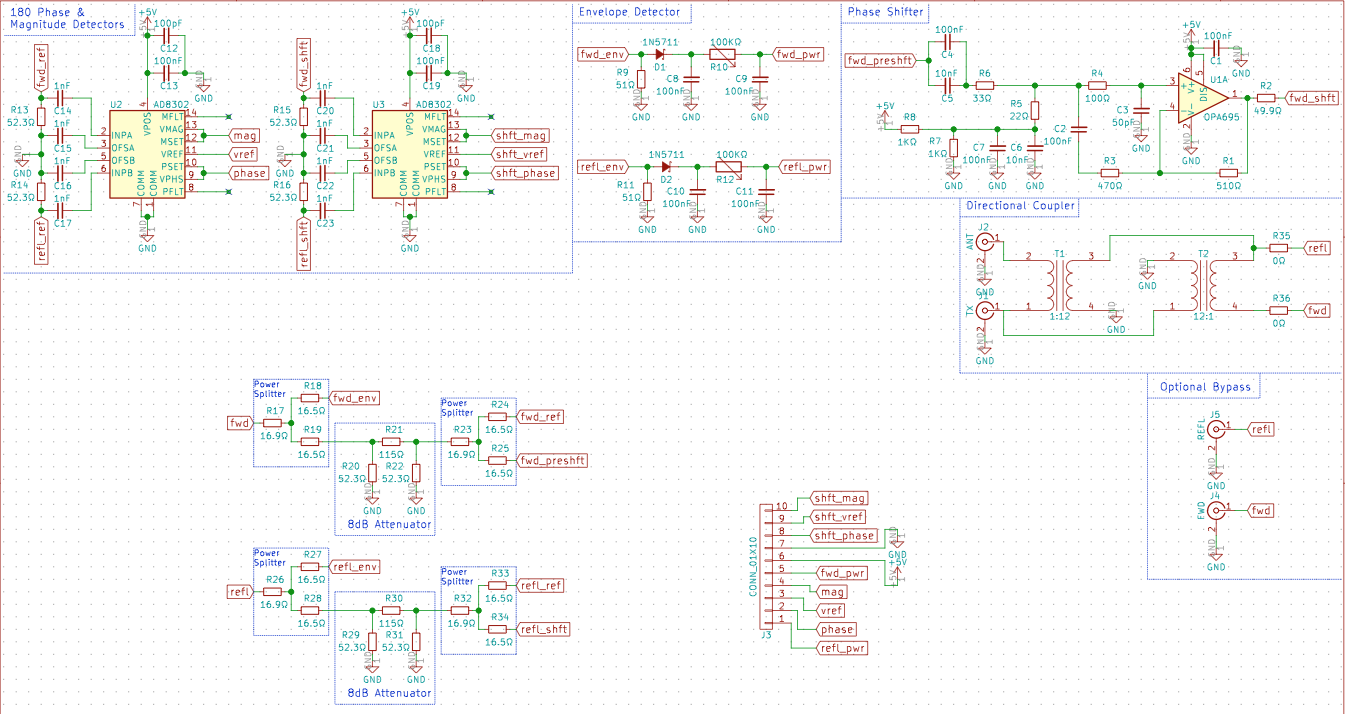Click the refl_env label in Envelope Detector
This screenshot has width=1345, height=714.
604,166
